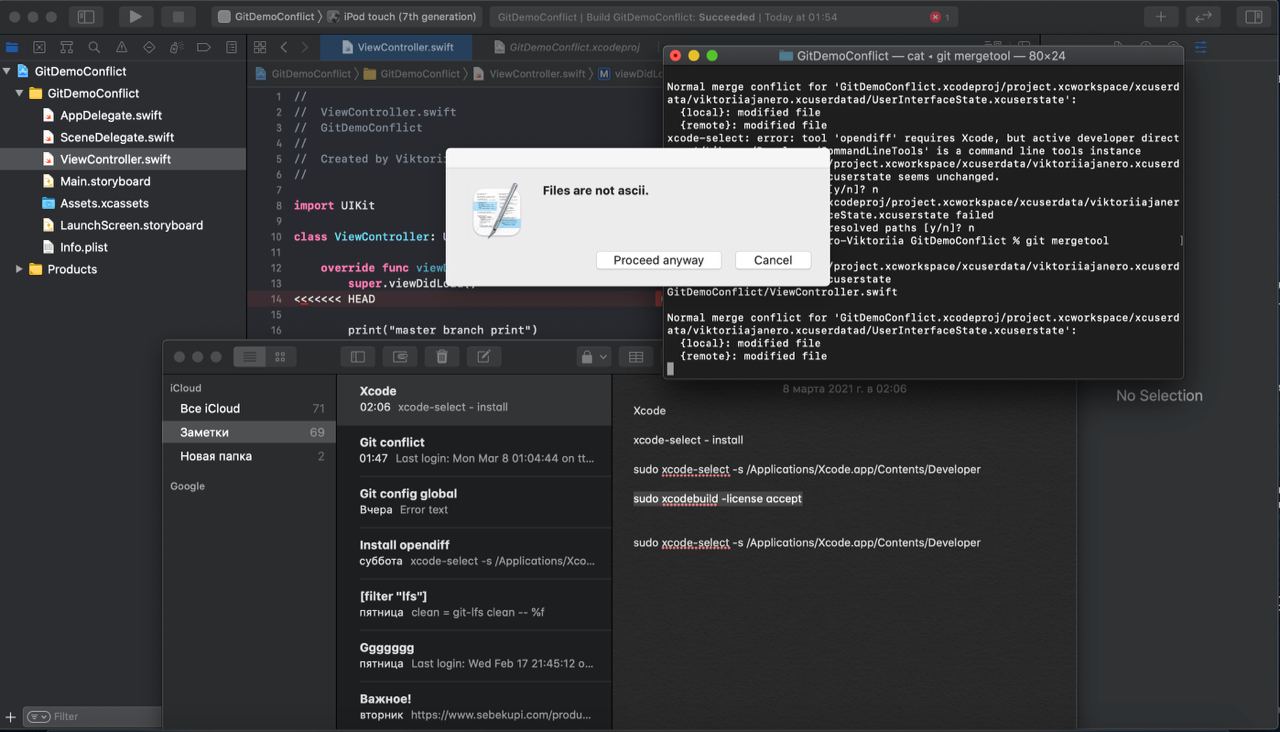Image resolution: width=1280 pixels, height=732 pixels.
Task: Select the Attributes inspector icon in Xcode
Action: point(1201,47)
